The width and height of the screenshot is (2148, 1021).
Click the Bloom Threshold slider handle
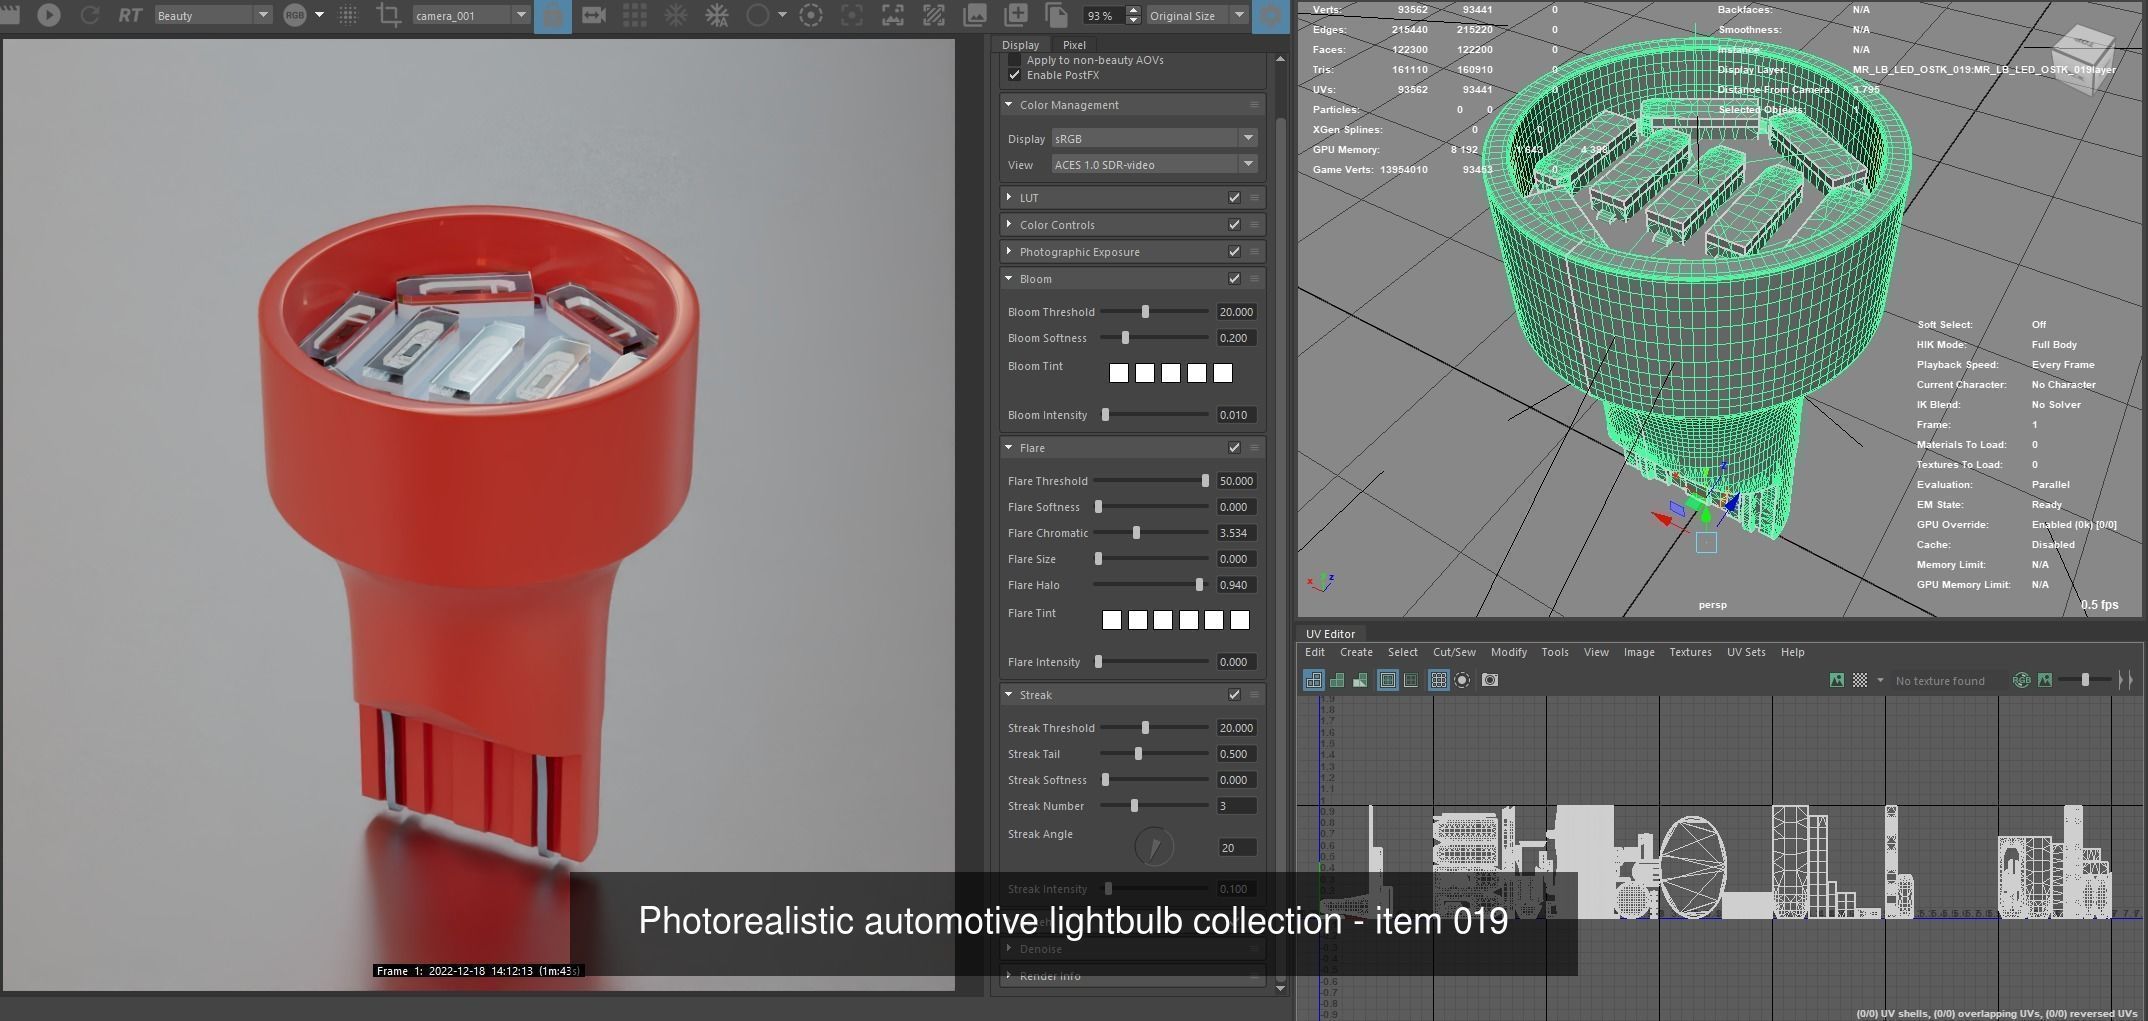pyautogui.click(x=1145, y=312)
